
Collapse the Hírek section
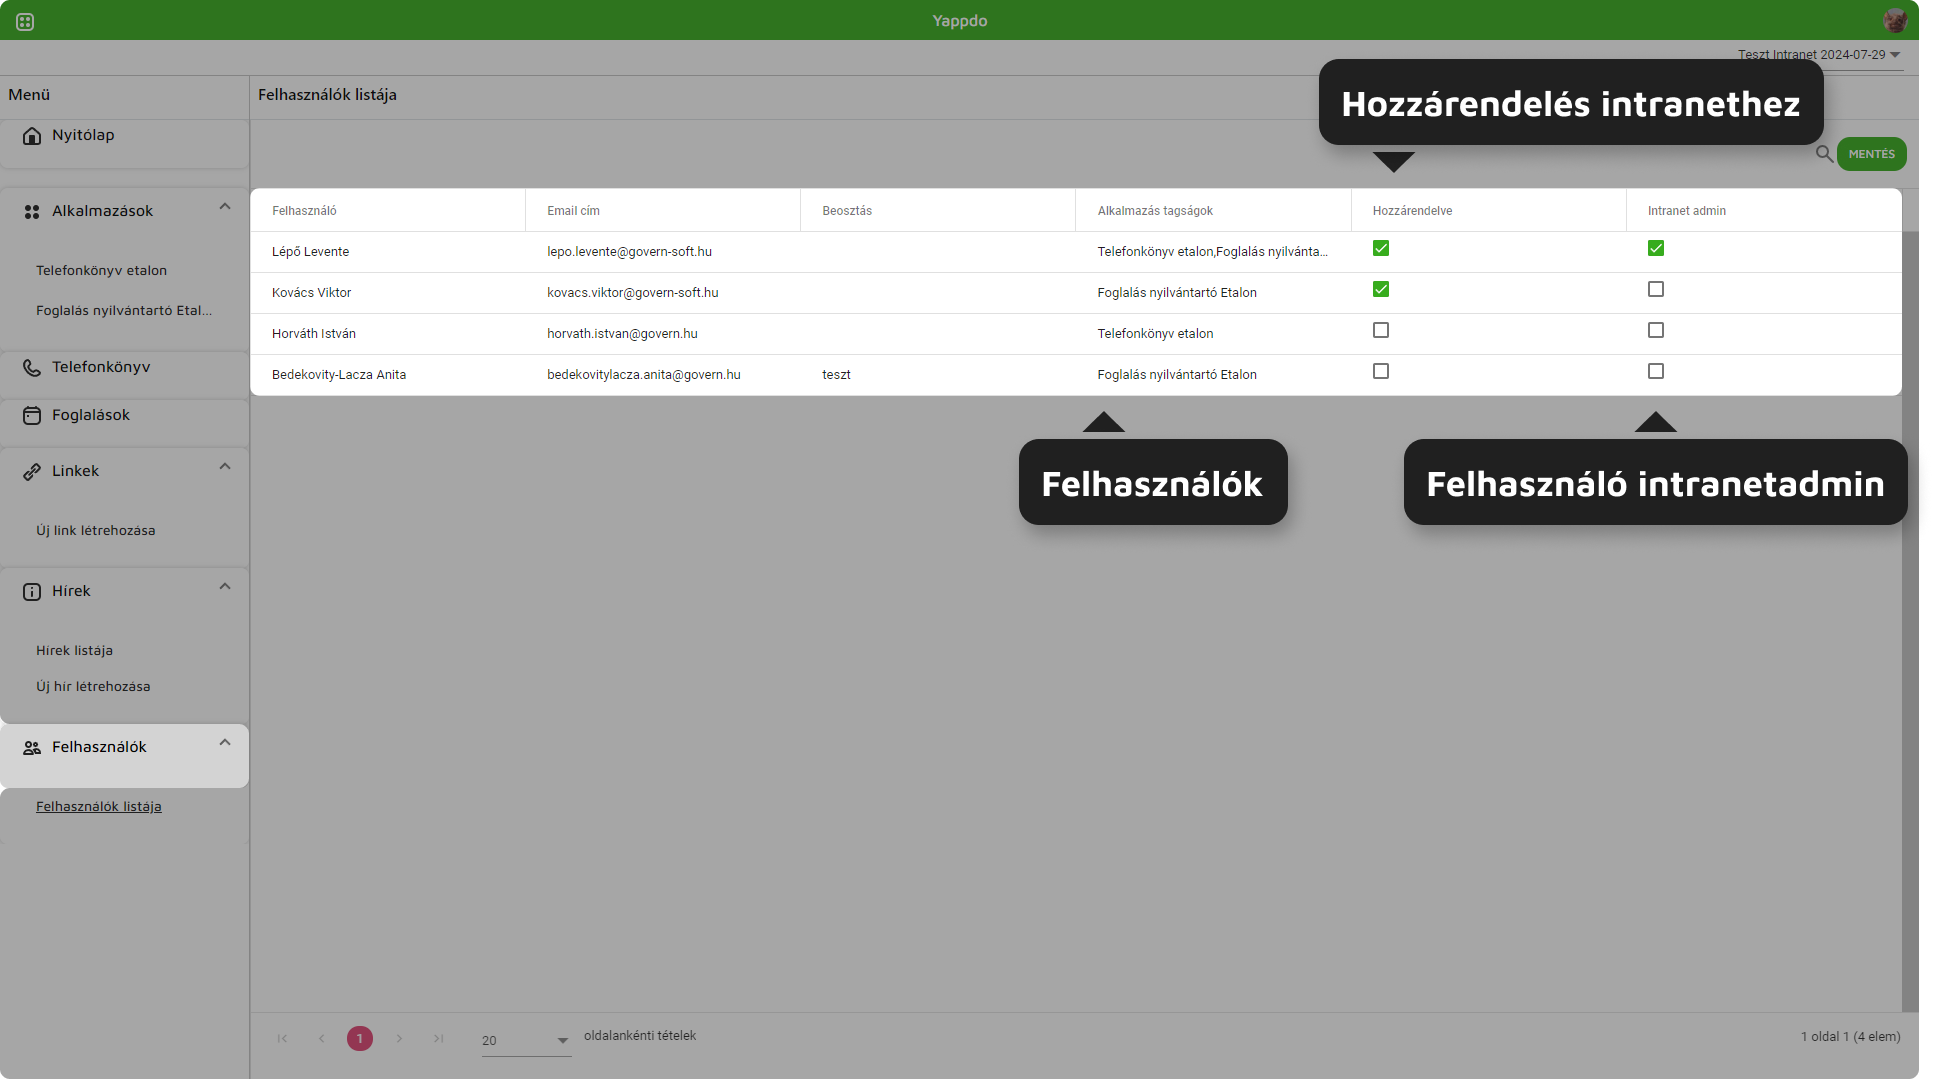(225, 587)
